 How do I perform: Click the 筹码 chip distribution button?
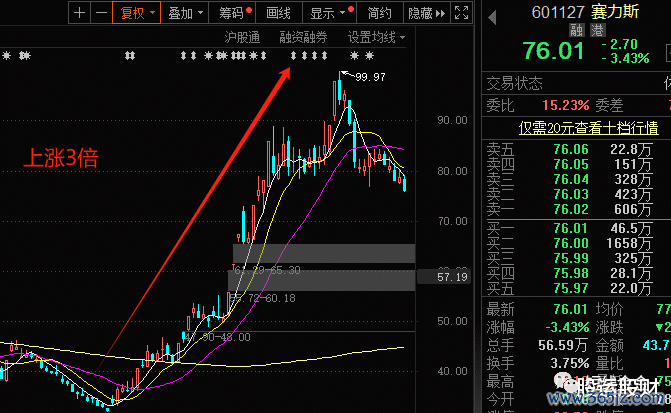pos(232,13)
